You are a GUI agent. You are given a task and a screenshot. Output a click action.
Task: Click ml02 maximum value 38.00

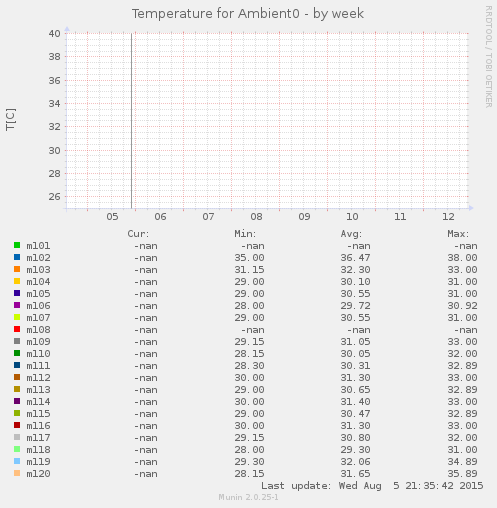click(462, 258)
